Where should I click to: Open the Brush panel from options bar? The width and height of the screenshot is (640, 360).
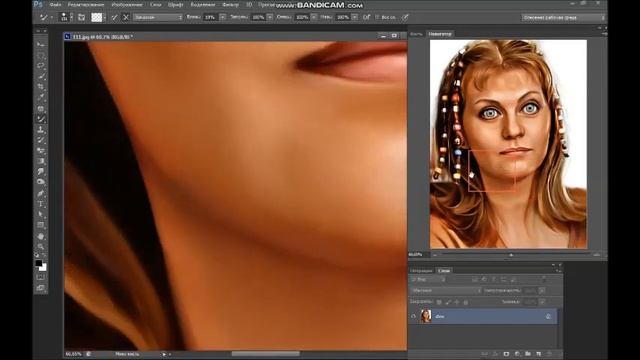pos(82,17)
